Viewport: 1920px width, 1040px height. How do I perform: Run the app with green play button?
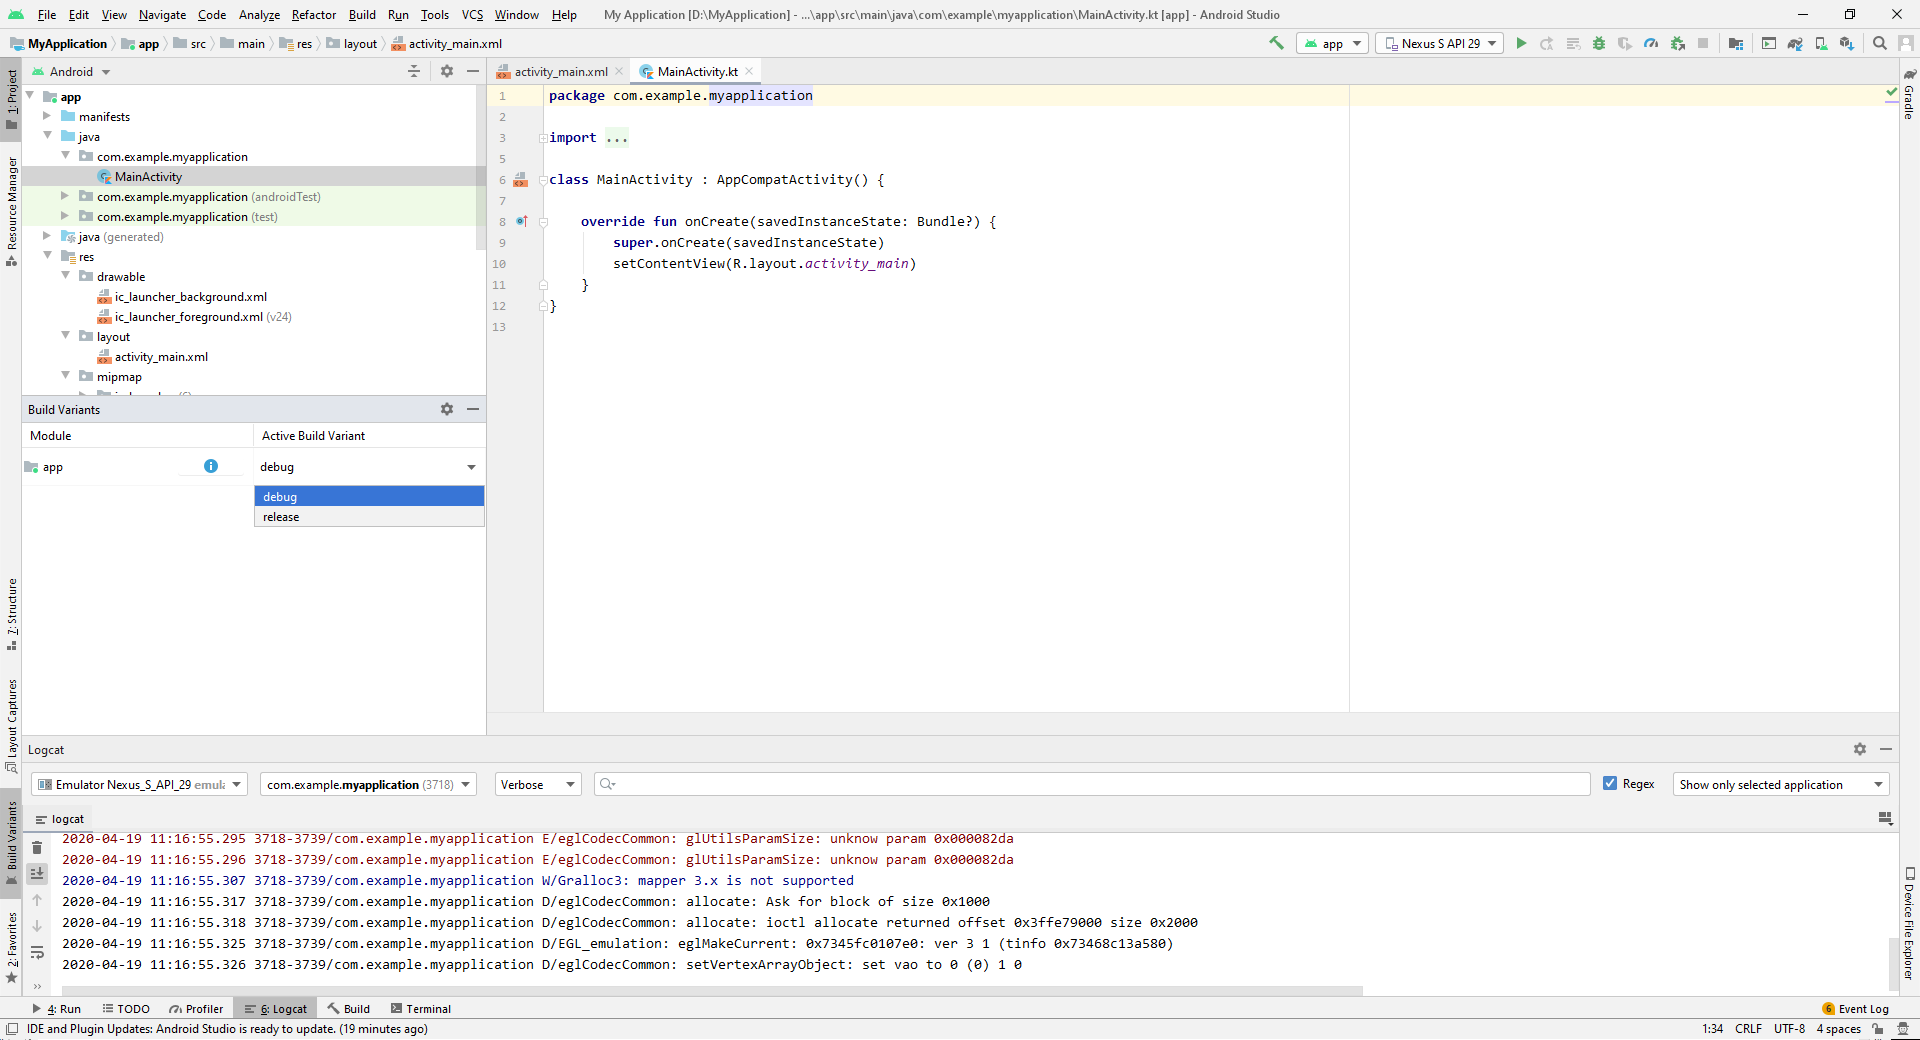coord(1521,43)
